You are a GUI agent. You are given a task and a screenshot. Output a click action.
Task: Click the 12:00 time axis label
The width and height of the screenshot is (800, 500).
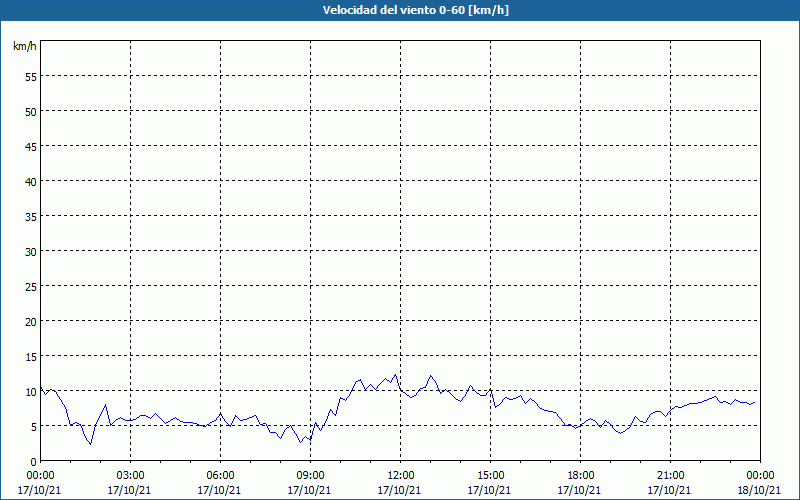click(400, 475)
